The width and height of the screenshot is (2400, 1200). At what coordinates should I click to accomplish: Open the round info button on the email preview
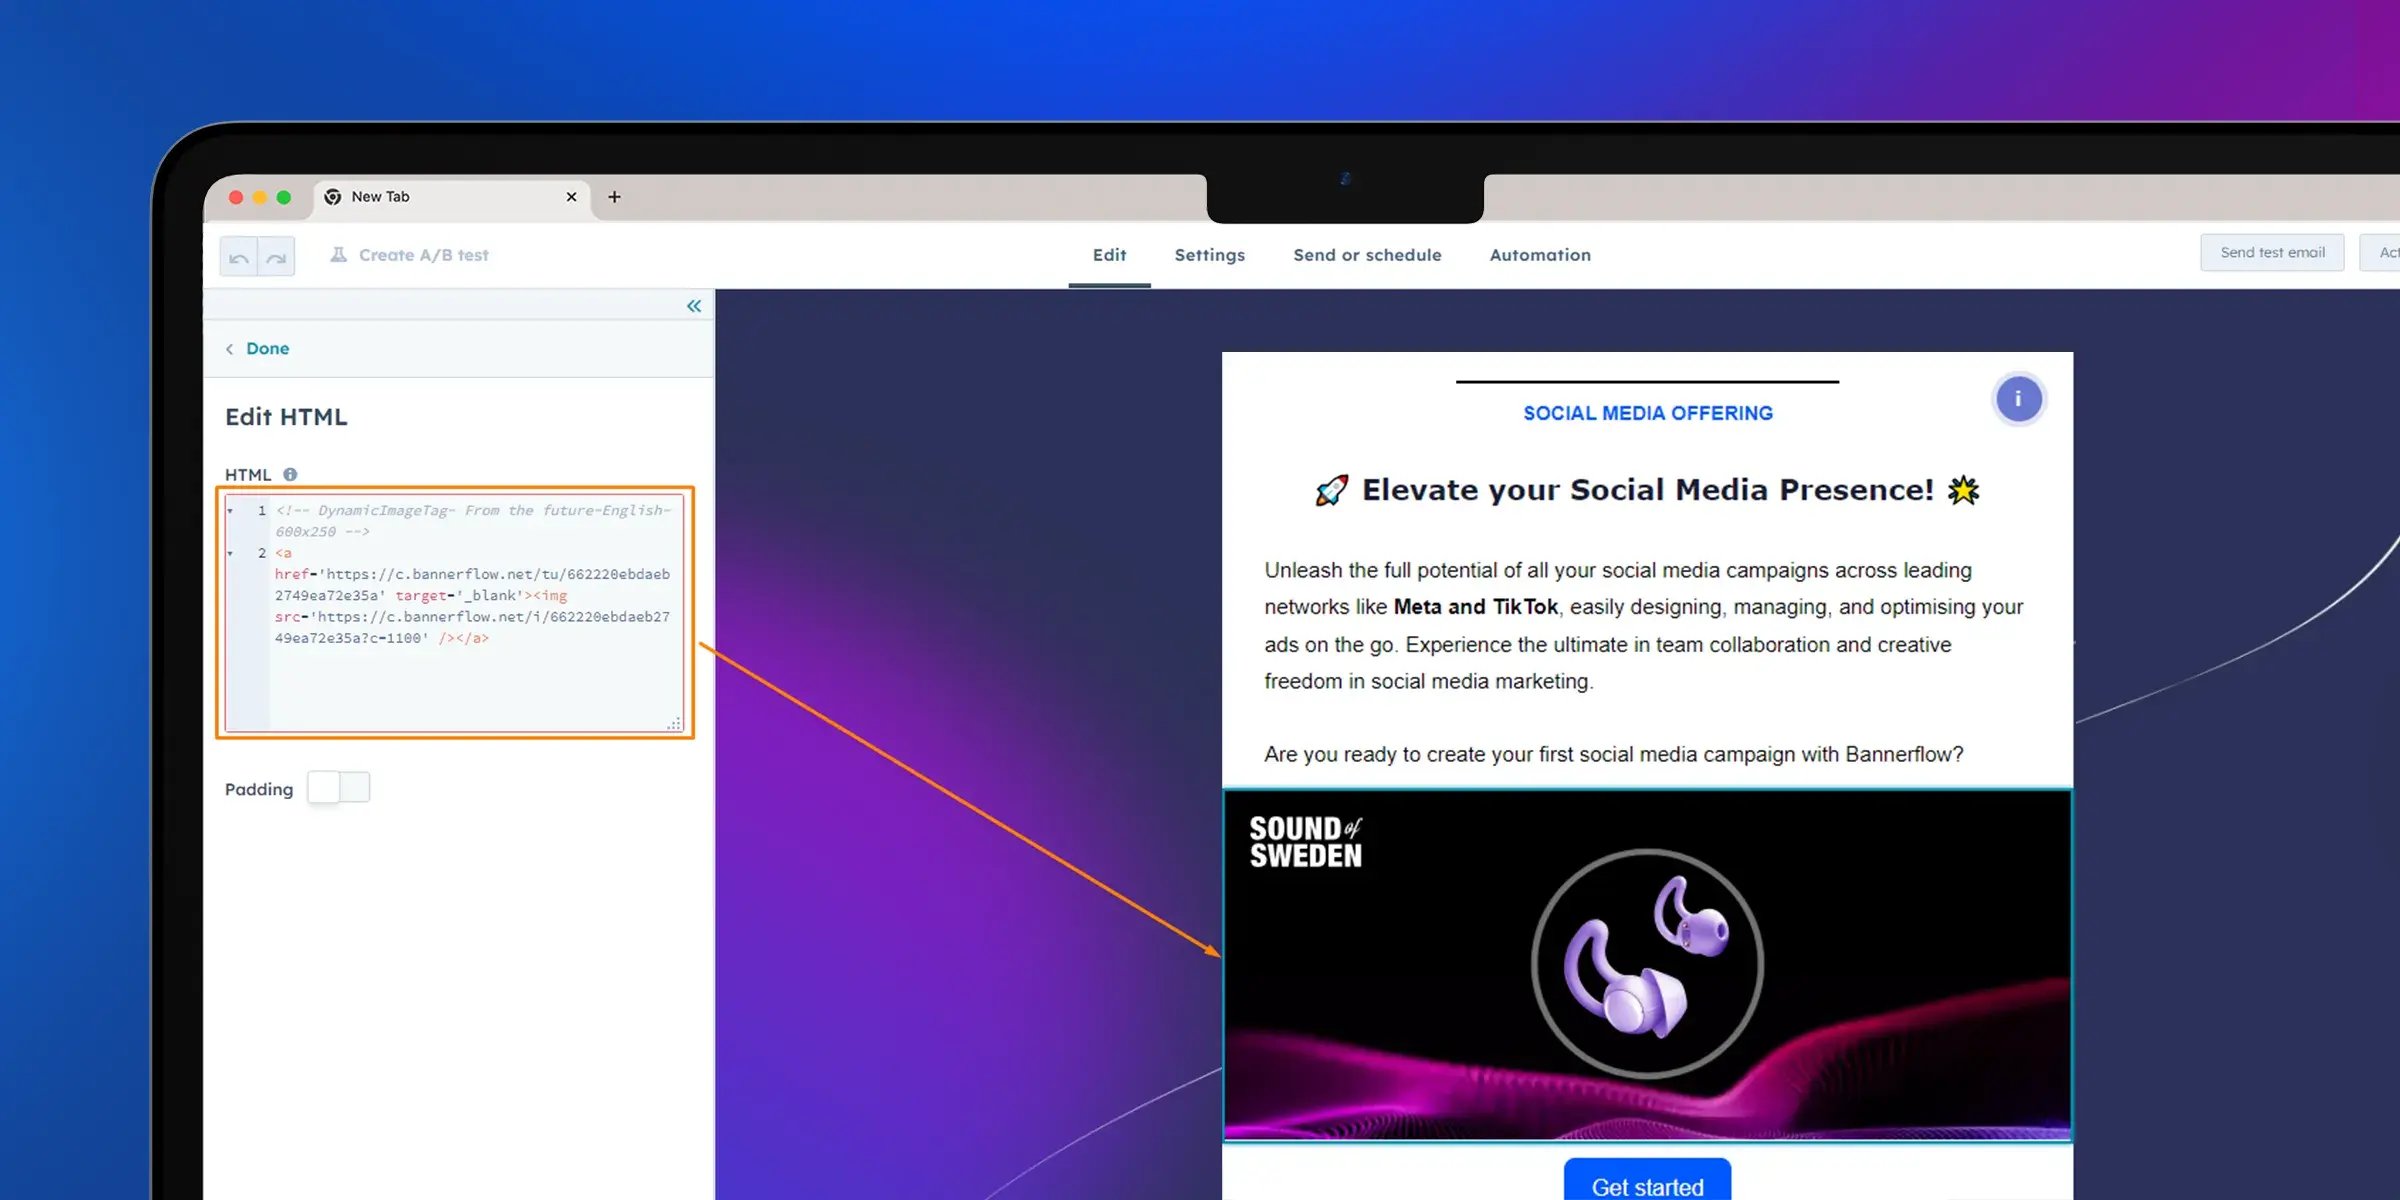tap(2018, 399)
